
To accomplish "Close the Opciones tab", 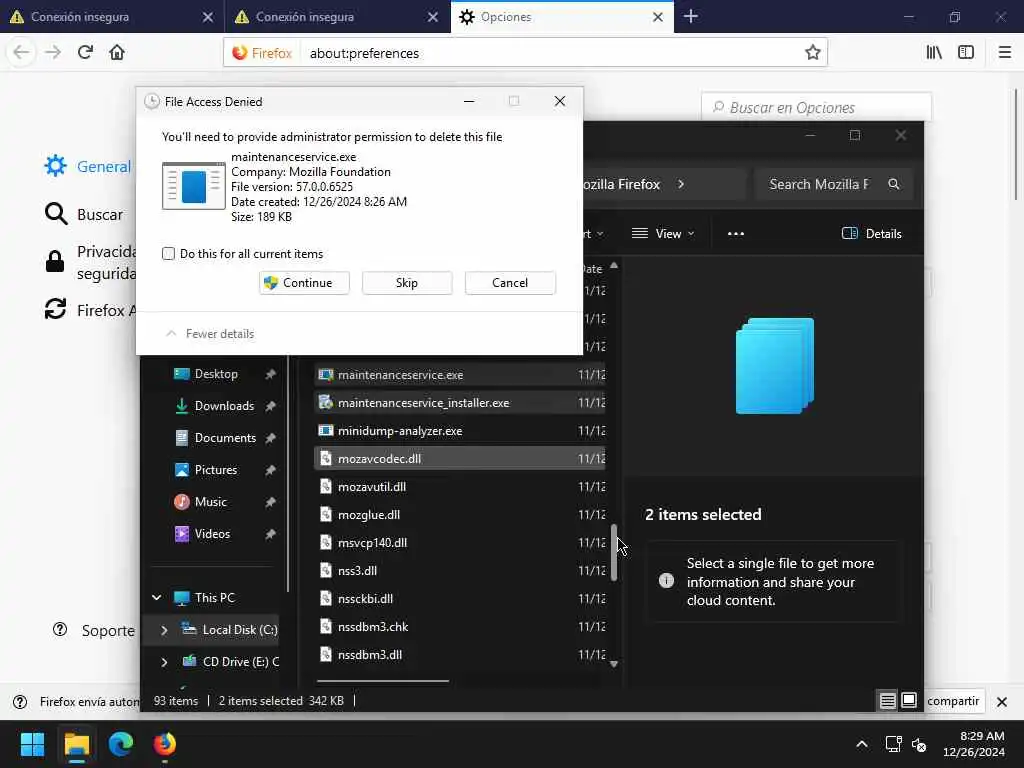I will click(x=658, y=17).
